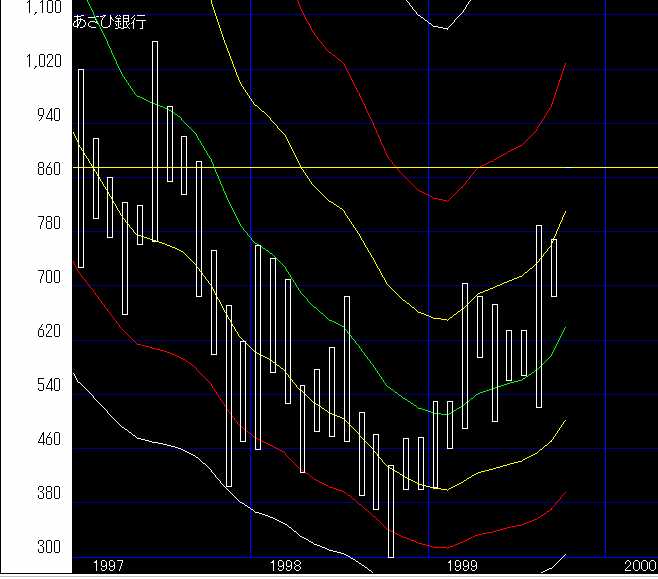
Task: Select the 2000 year label
Action: pos(639,566)
